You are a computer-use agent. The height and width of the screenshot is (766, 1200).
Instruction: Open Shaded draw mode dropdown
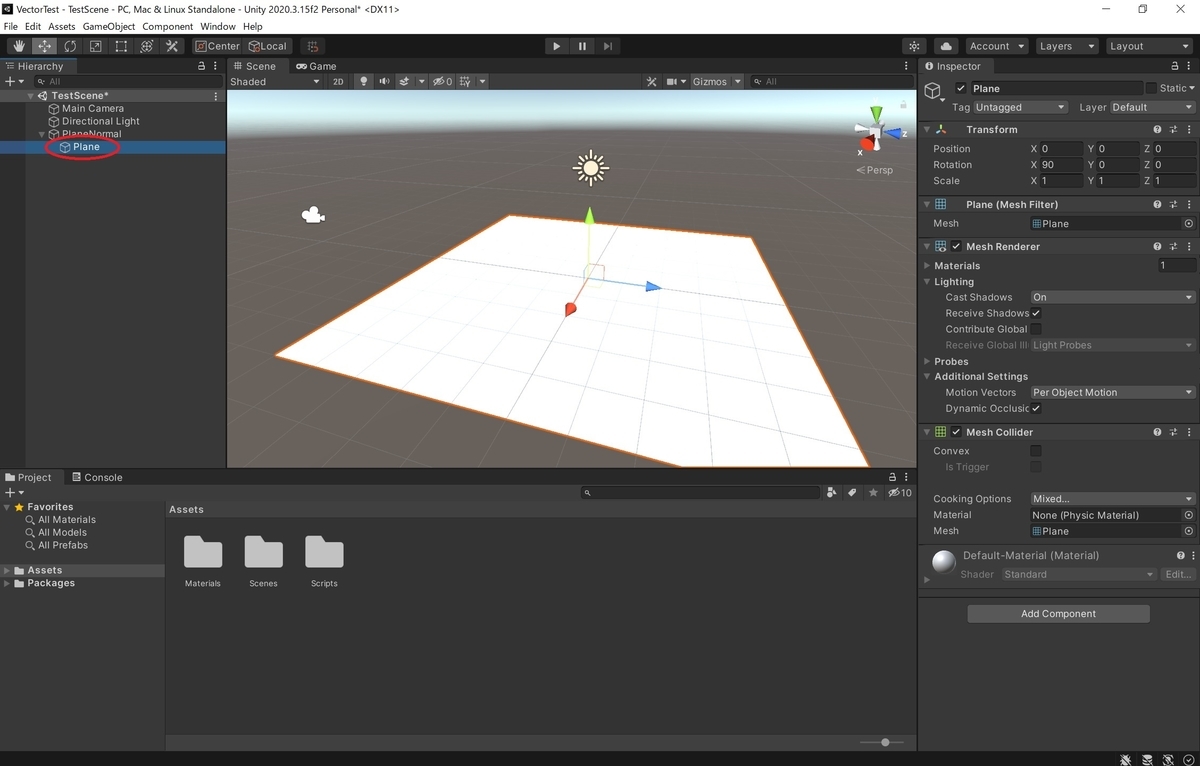pyautogui.click(x=274, y=82)
